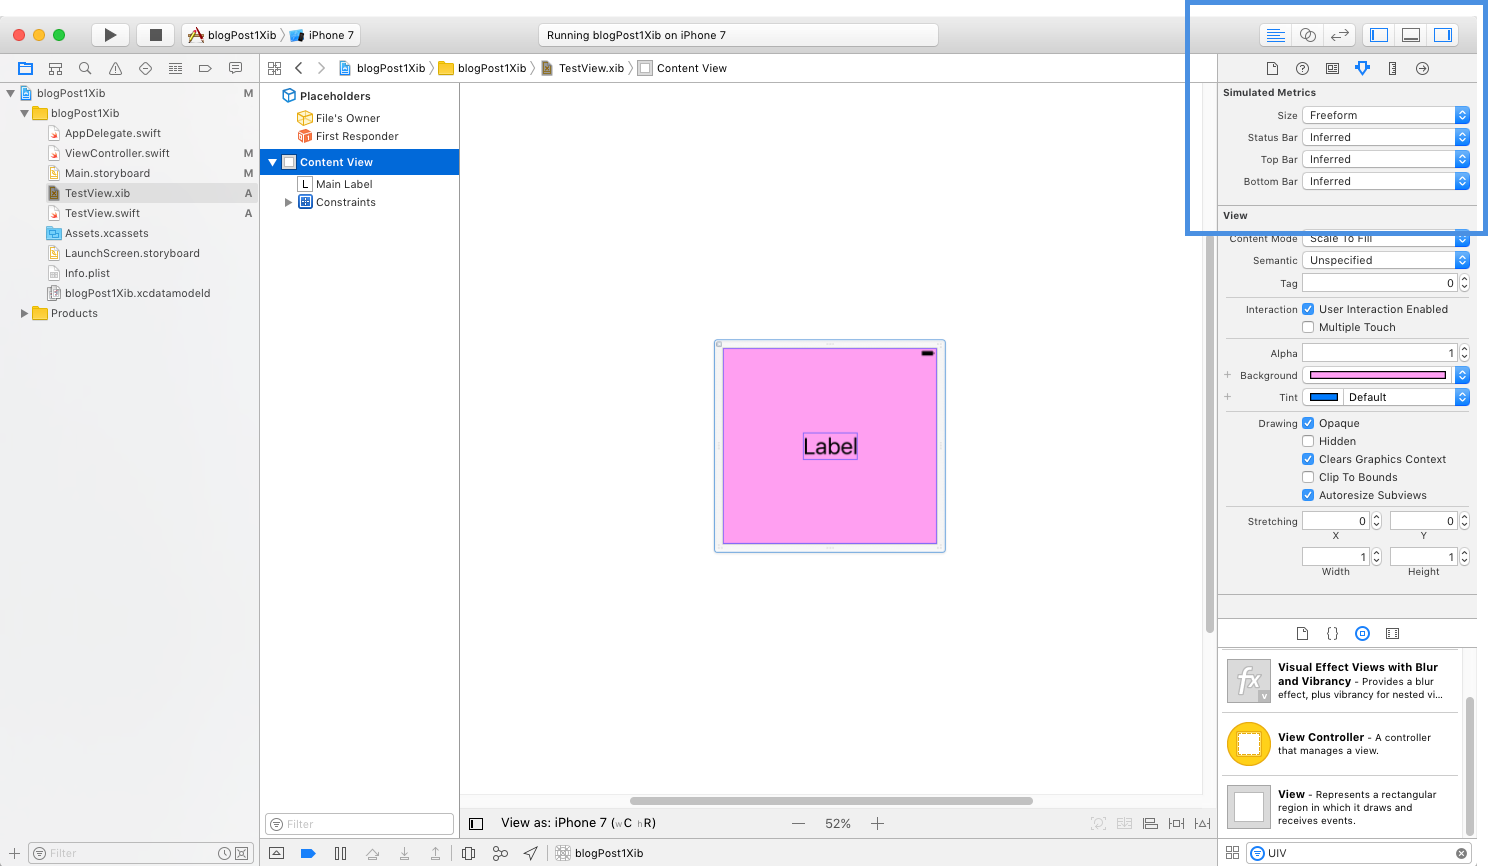Open the Issue navigator warning icon
This screenshot has width=1488, height=866.
coord(114,68)
